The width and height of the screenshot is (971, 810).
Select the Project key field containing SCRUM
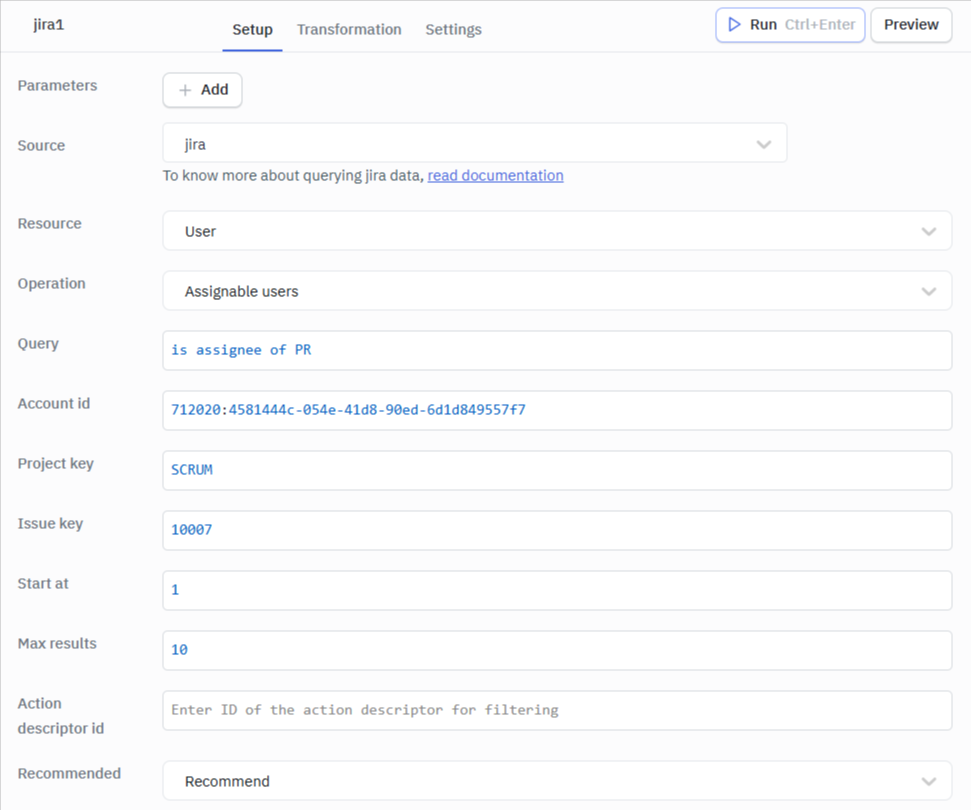557,470
